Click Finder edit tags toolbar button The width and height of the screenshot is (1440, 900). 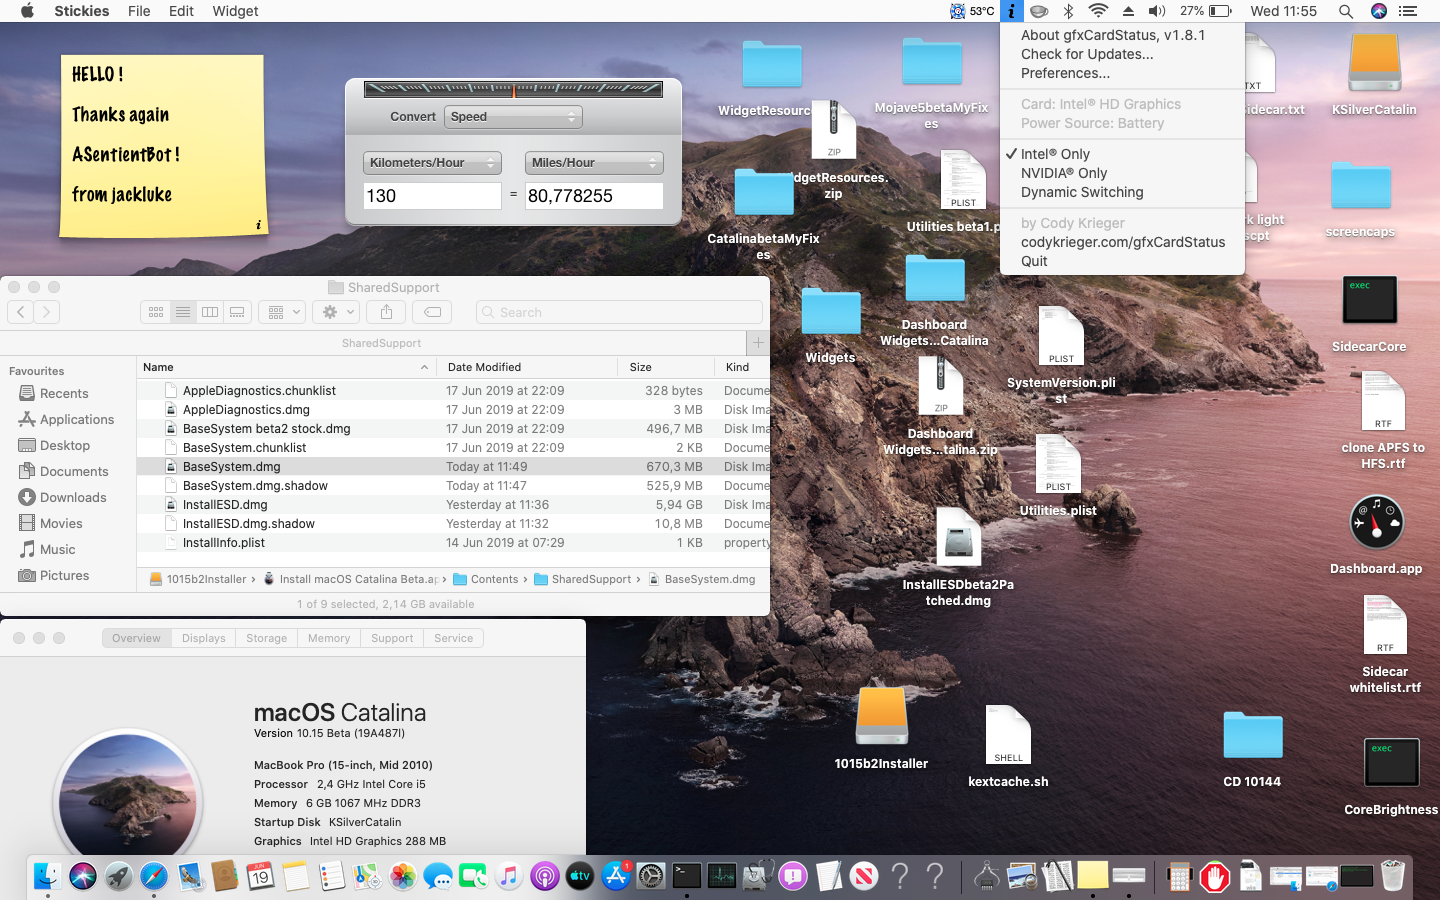point(433,312)
